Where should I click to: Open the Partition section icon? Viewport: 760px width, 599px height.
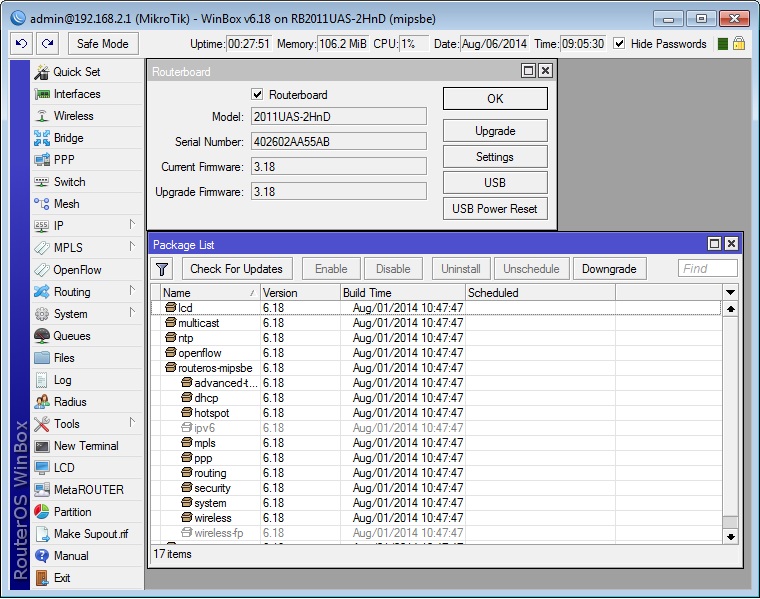tap(42, 512)
